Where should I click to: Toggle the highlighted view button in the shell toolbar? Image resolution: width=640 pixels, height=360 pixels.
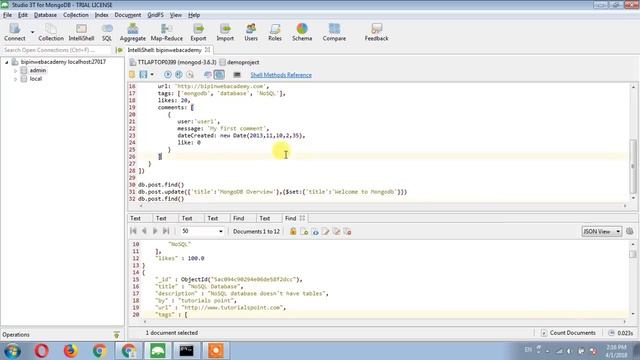tap(219, 75)
